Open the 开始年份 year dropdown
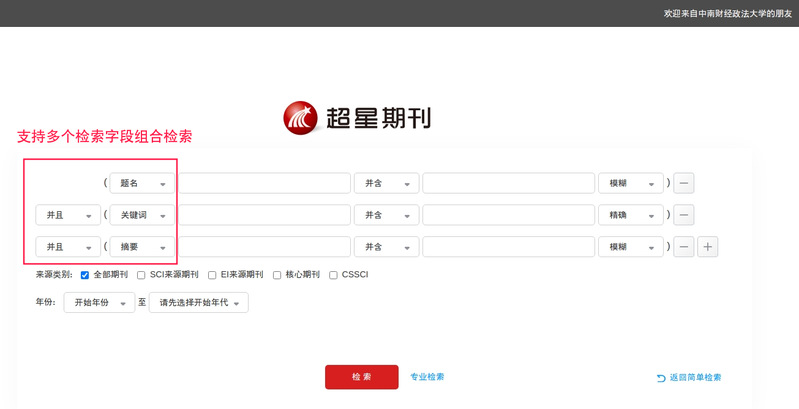 tap(98, 303)
